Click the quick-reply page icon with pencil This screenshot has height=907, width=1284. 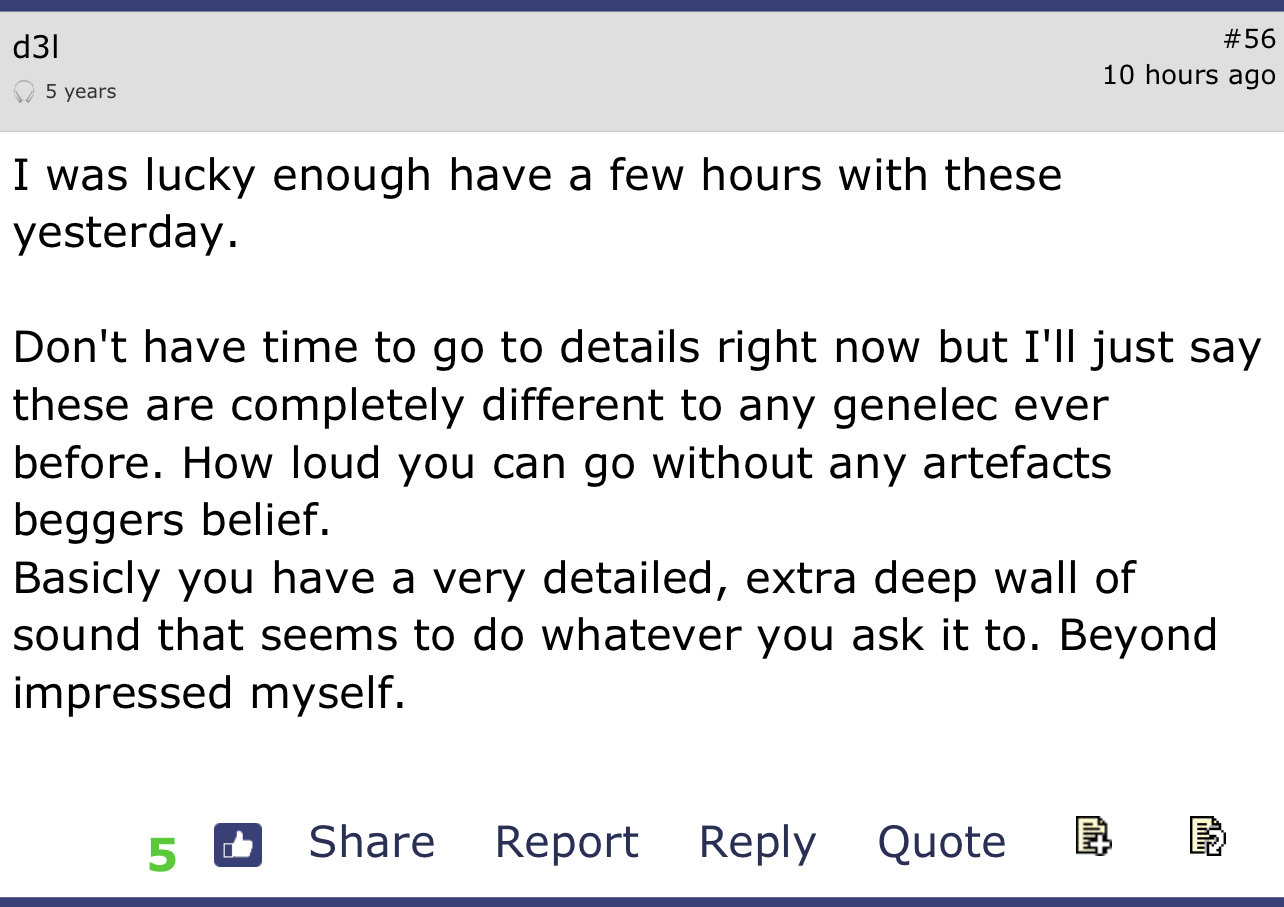pos(1208,836)
